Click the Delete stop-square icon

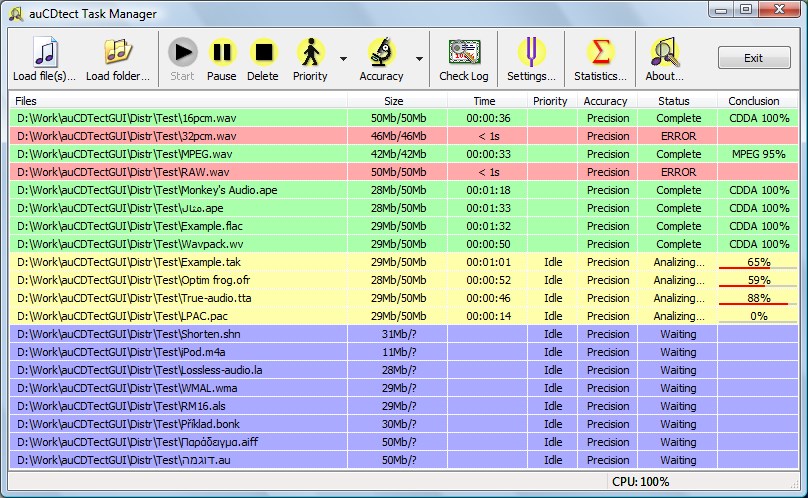click(263, 52)
